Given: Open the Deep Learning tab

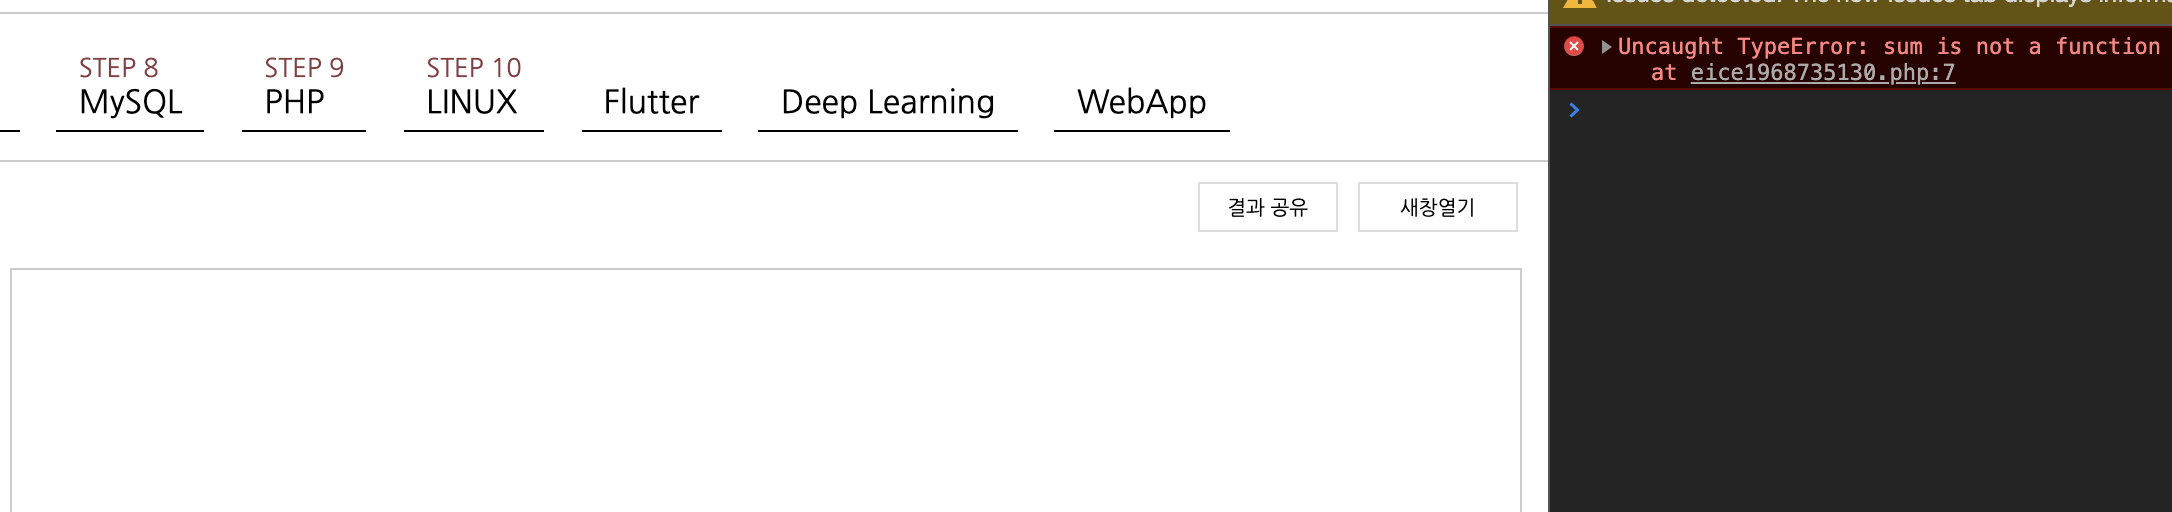Looking at the screenshot, I should coord(888,102).
